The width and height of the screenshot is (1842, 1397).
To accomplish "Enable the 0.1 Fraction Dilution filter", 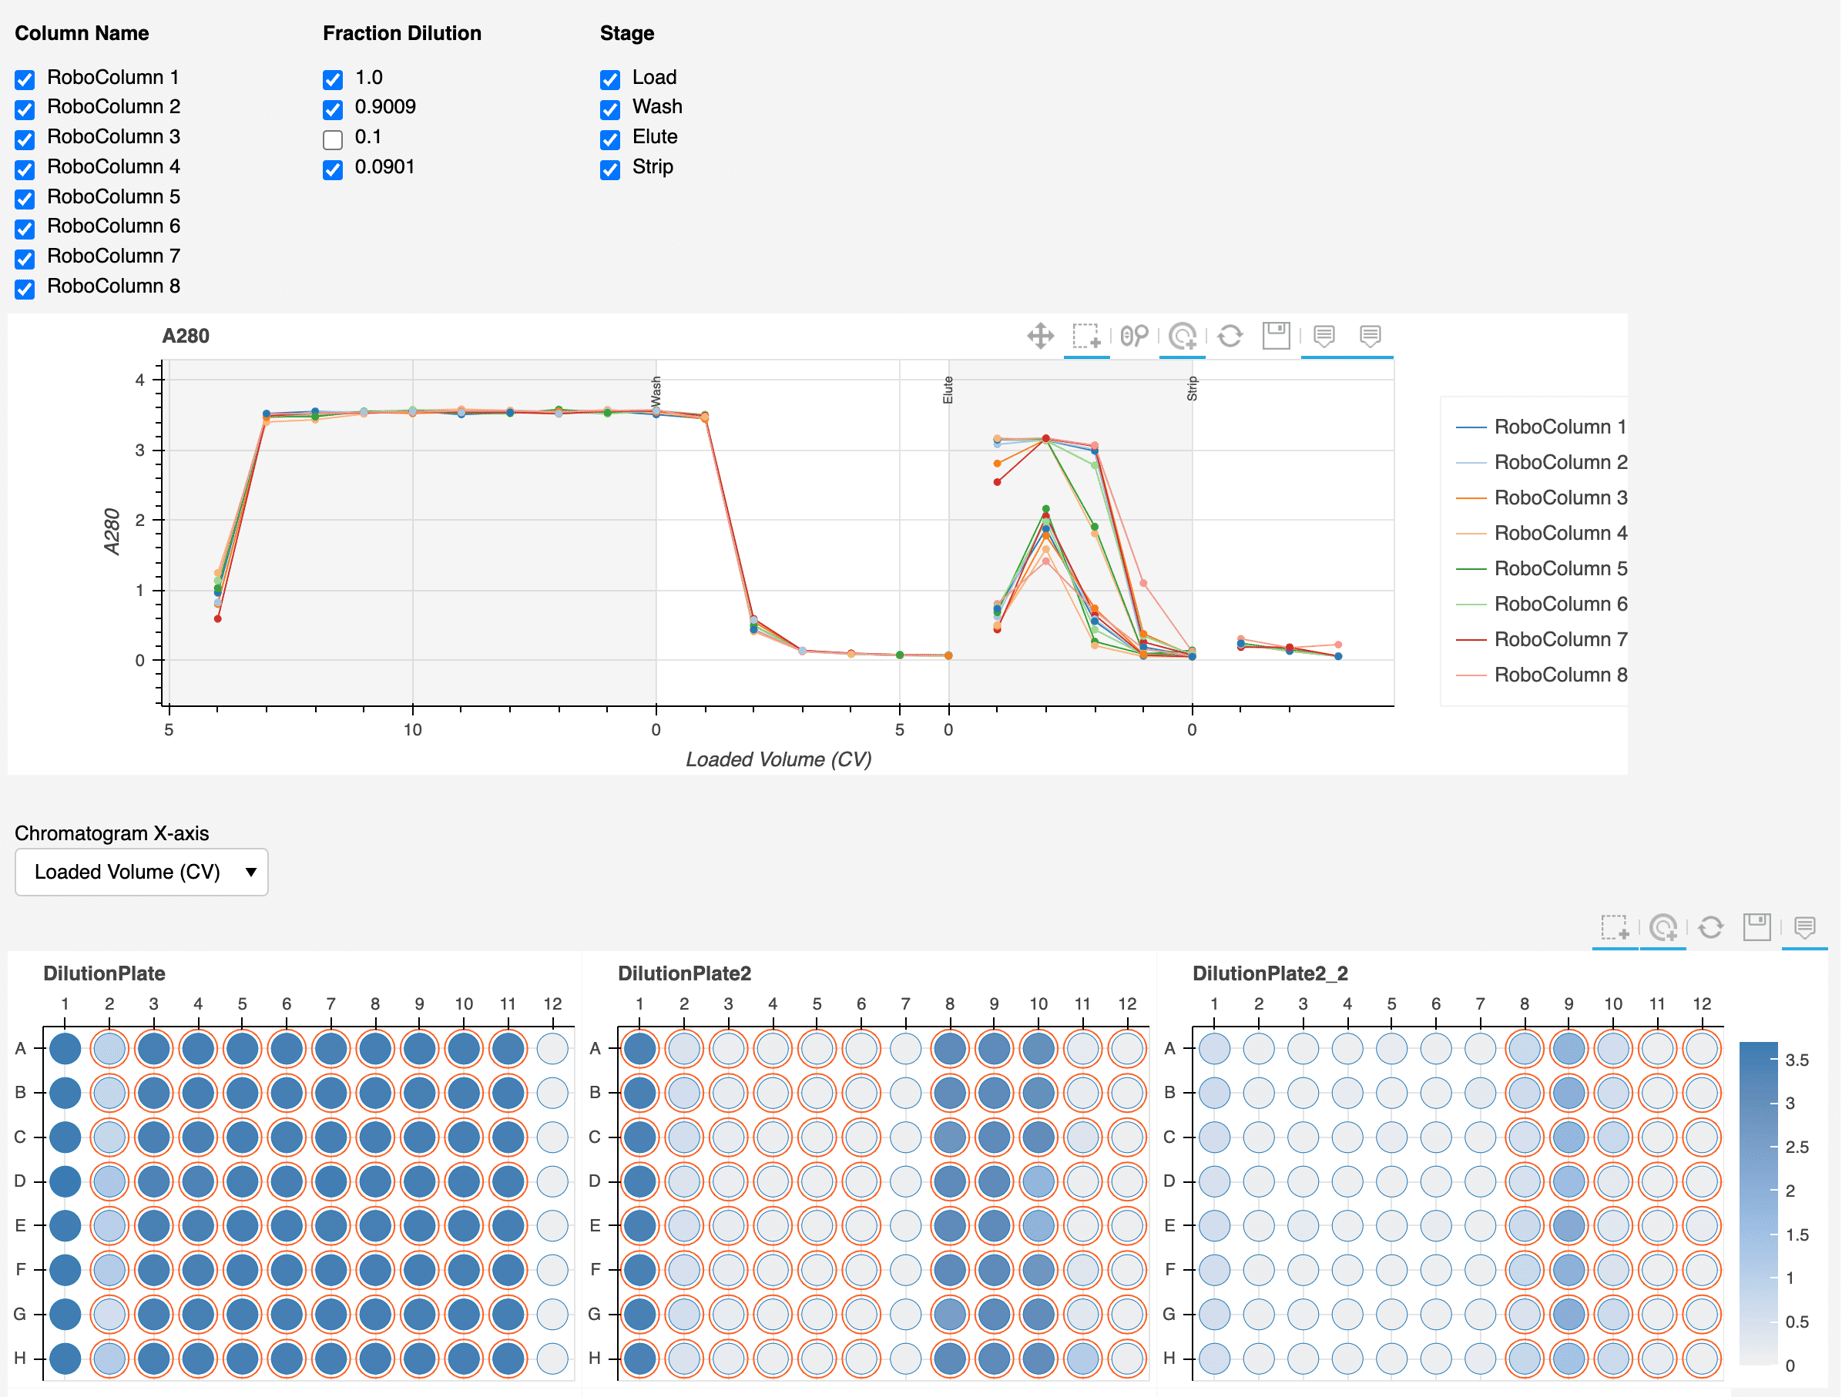I will click(332, 139).
